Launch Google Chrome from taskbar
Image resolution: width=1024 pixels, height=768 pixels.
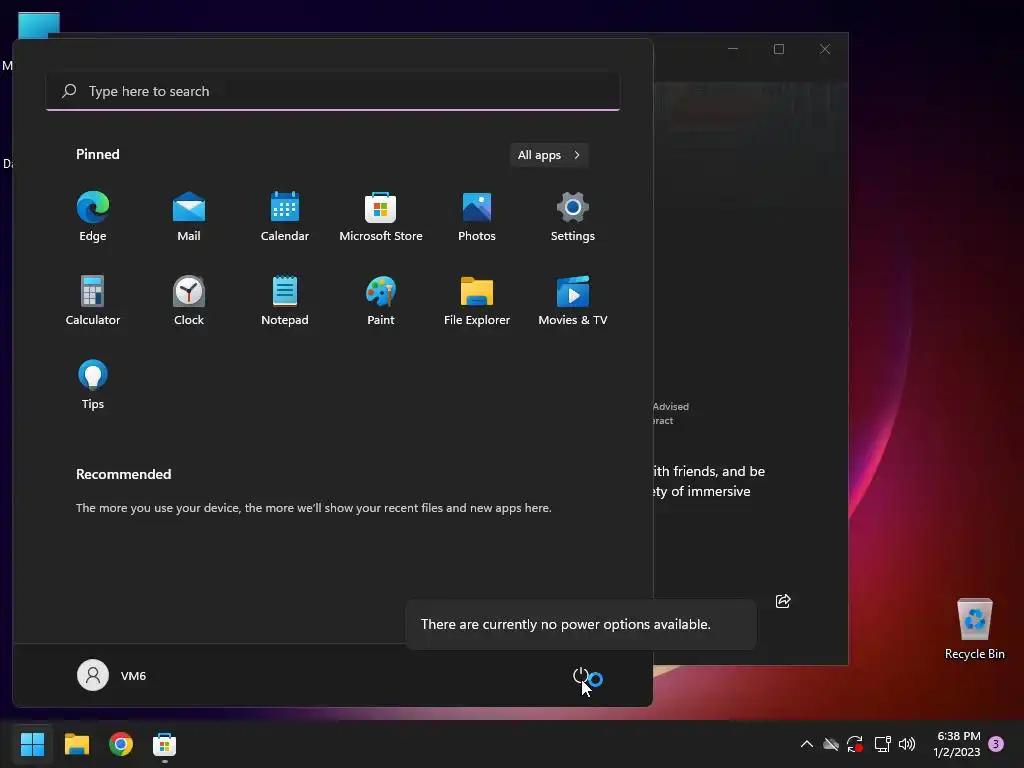121,744
